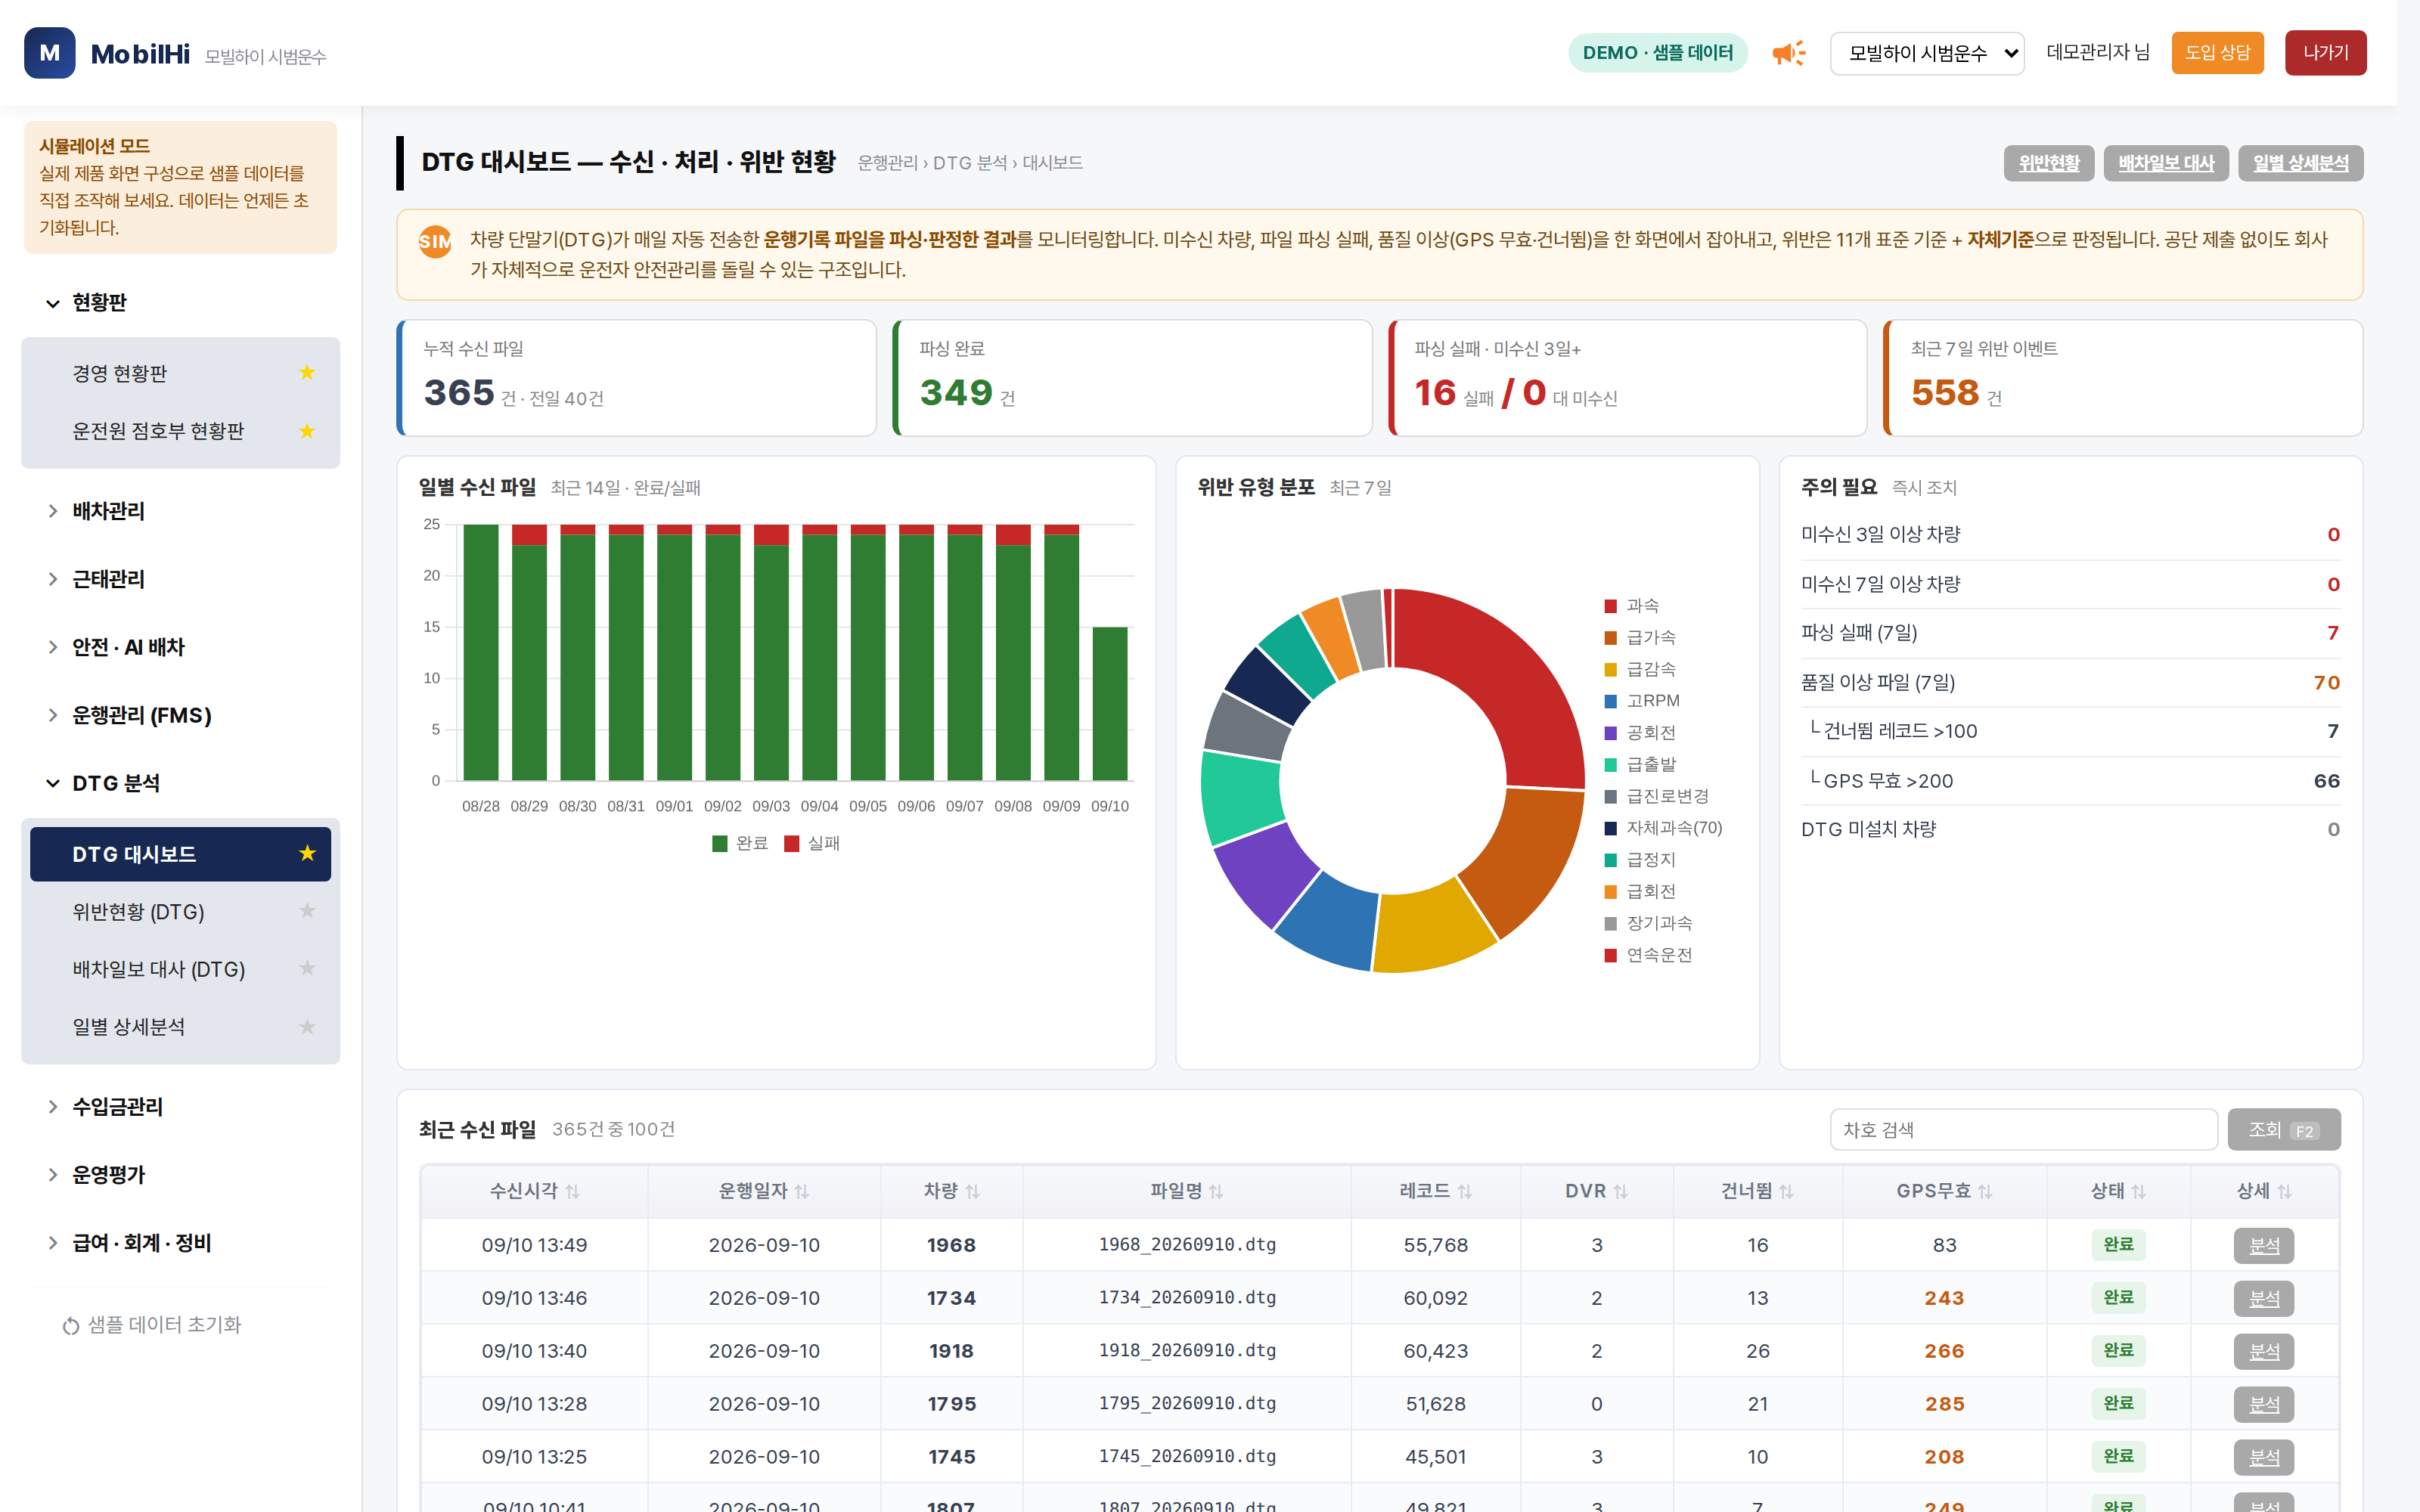This screenshot has width=2420, height=1512.
Task: Click the 차호 검색 input field
Action: pos(2023,1130)
